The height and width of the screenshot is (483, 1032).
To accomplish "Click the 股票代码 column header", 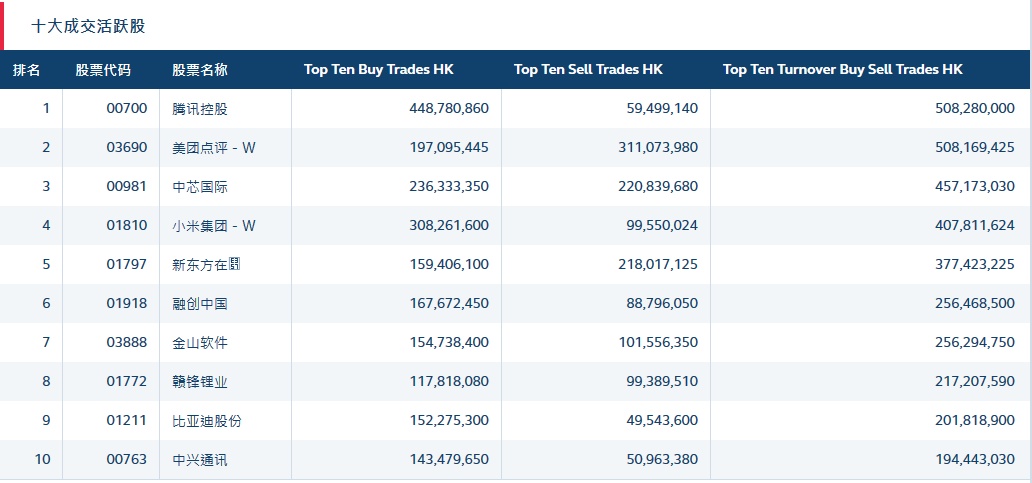I will click(x=103, y=70).
